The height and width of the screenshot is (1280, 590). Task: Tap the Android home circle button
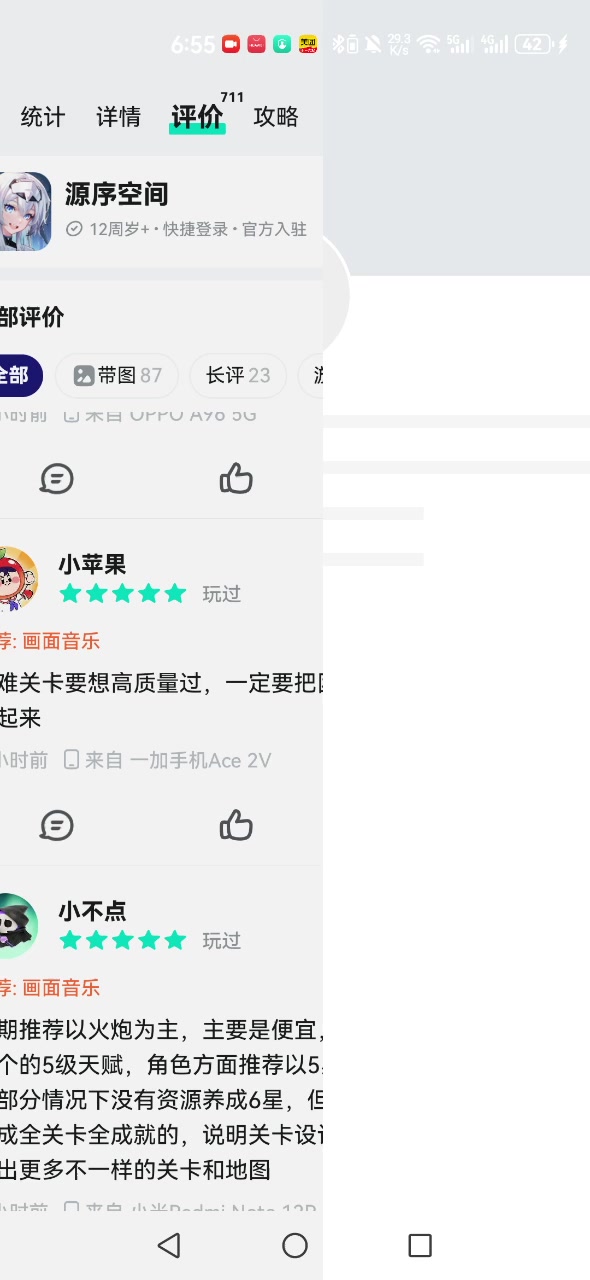click(x=295, y=1245)
